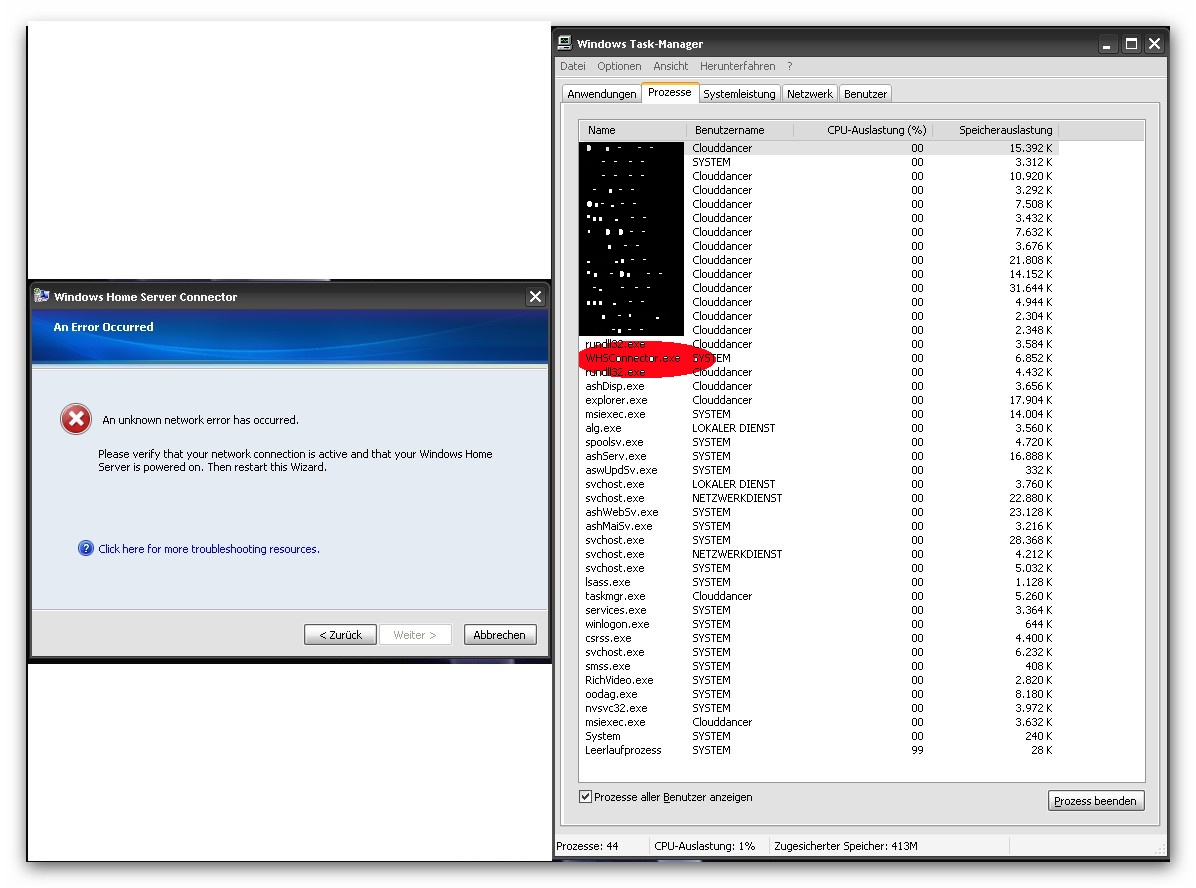The image size is (1196, 888).
Task: Open the Optionen menu
Action: 619,66
